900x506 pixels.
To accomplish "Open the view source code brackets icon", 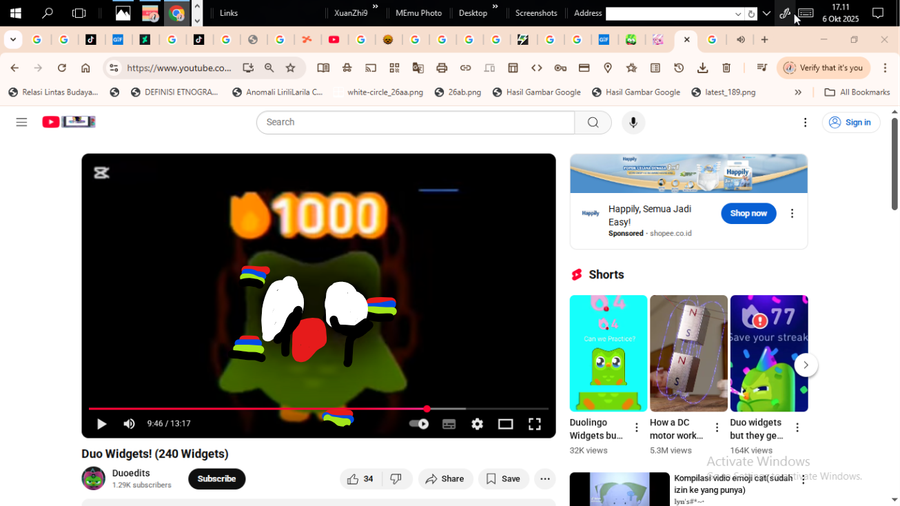I will (x=537, y=68).
